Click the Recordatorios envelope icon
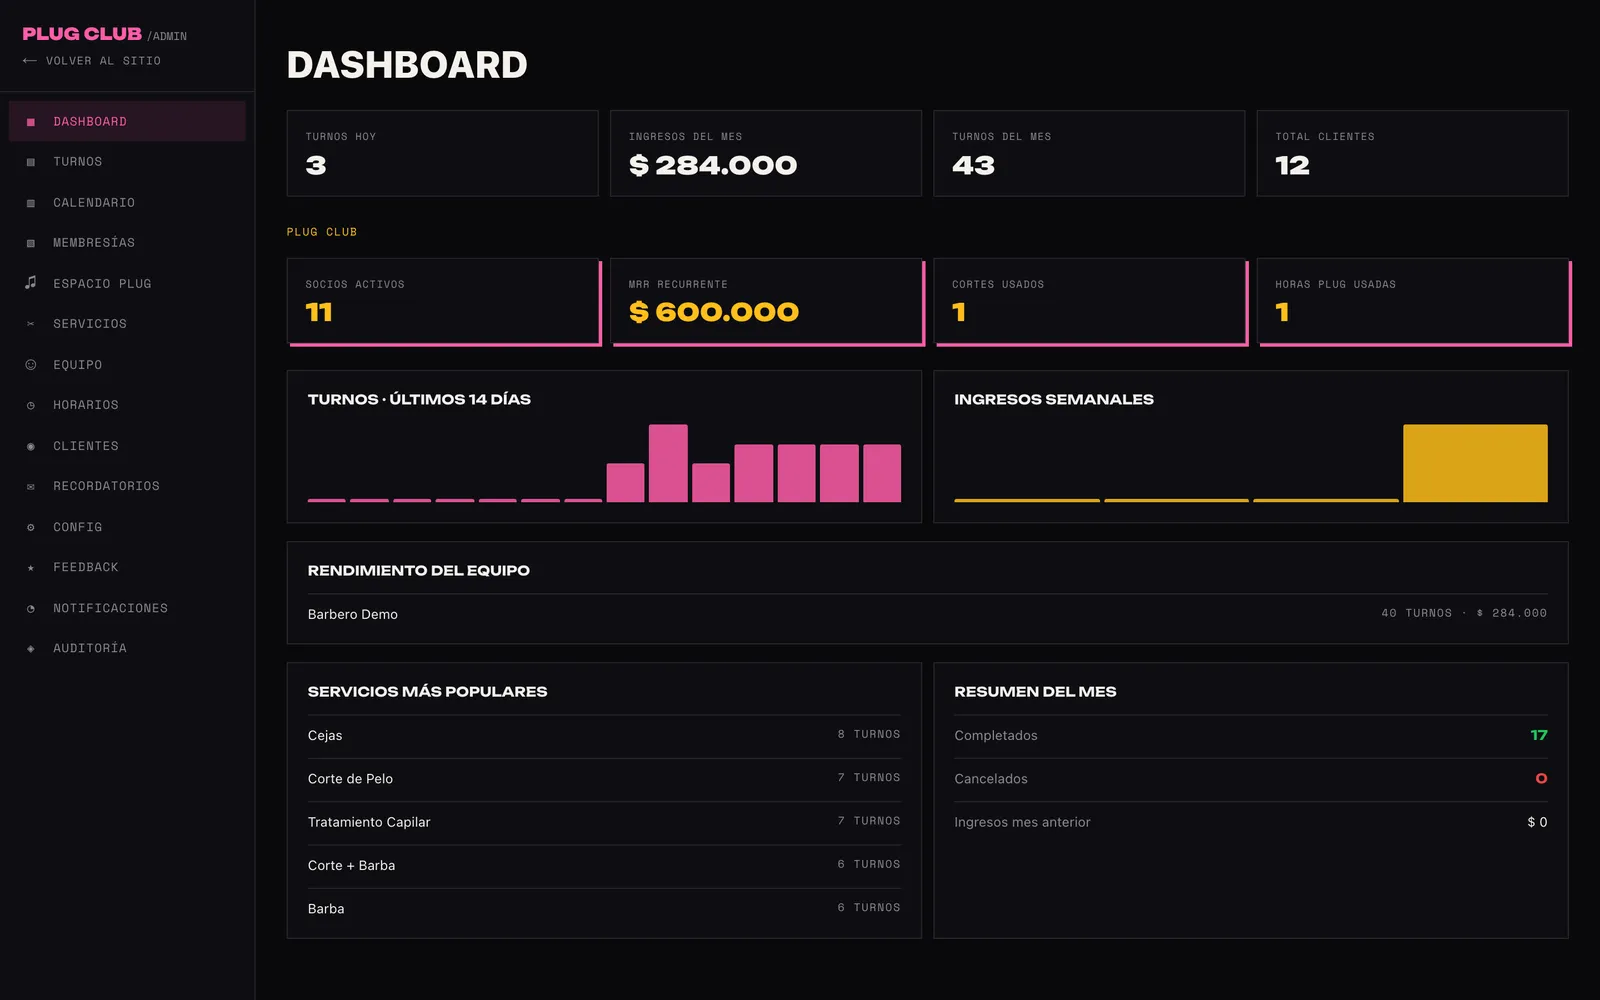 coord(31,486)
